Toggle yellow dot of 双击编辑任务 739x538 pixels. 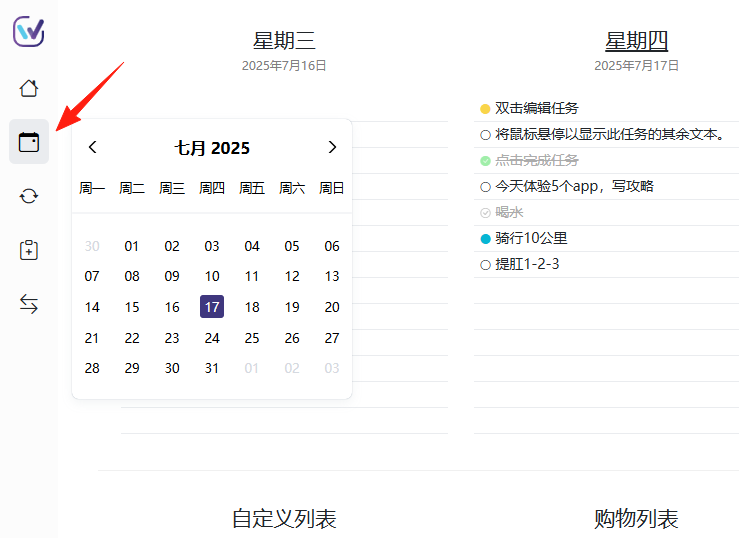pyautogui.click(x=485, y=109)
